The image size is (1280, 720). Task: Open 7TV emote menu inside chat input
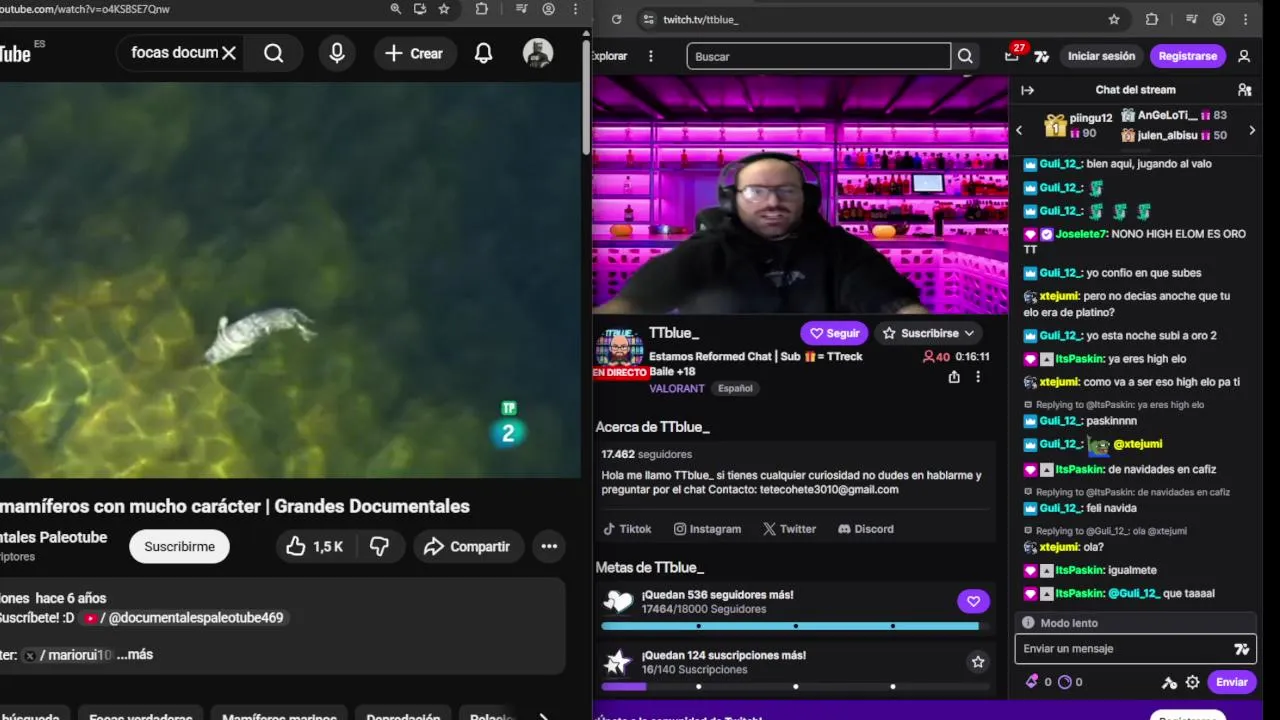pos(1242,649)
